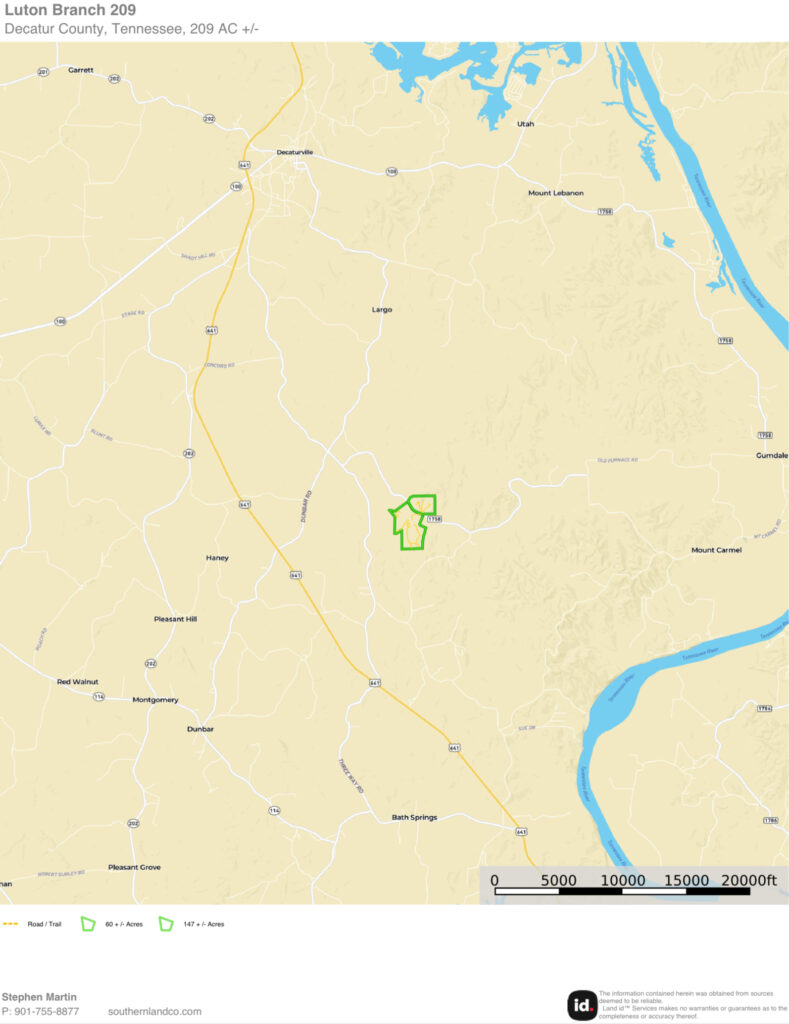Screen dimensions: 789x1024
Task: Select the Pleasant Grove place label
Action: (x=135, y=867)
